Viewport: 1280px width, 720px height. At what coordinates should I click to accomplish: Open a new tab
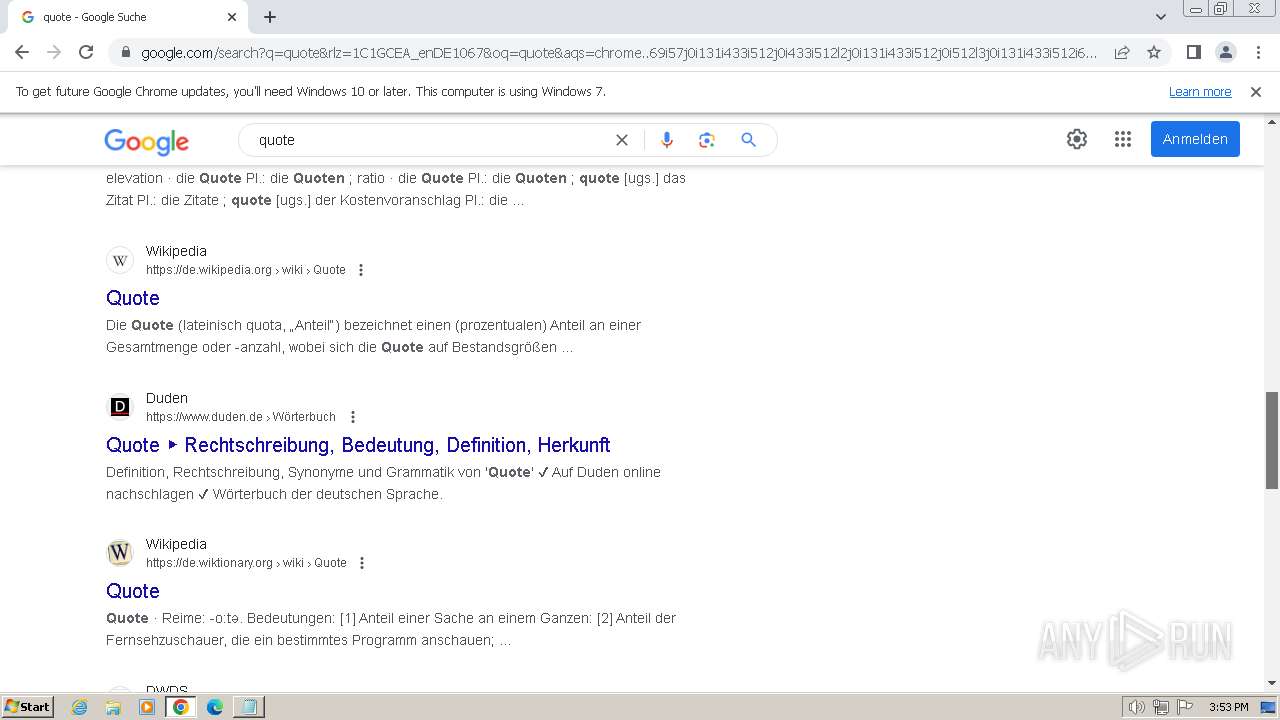click(270, 17)
